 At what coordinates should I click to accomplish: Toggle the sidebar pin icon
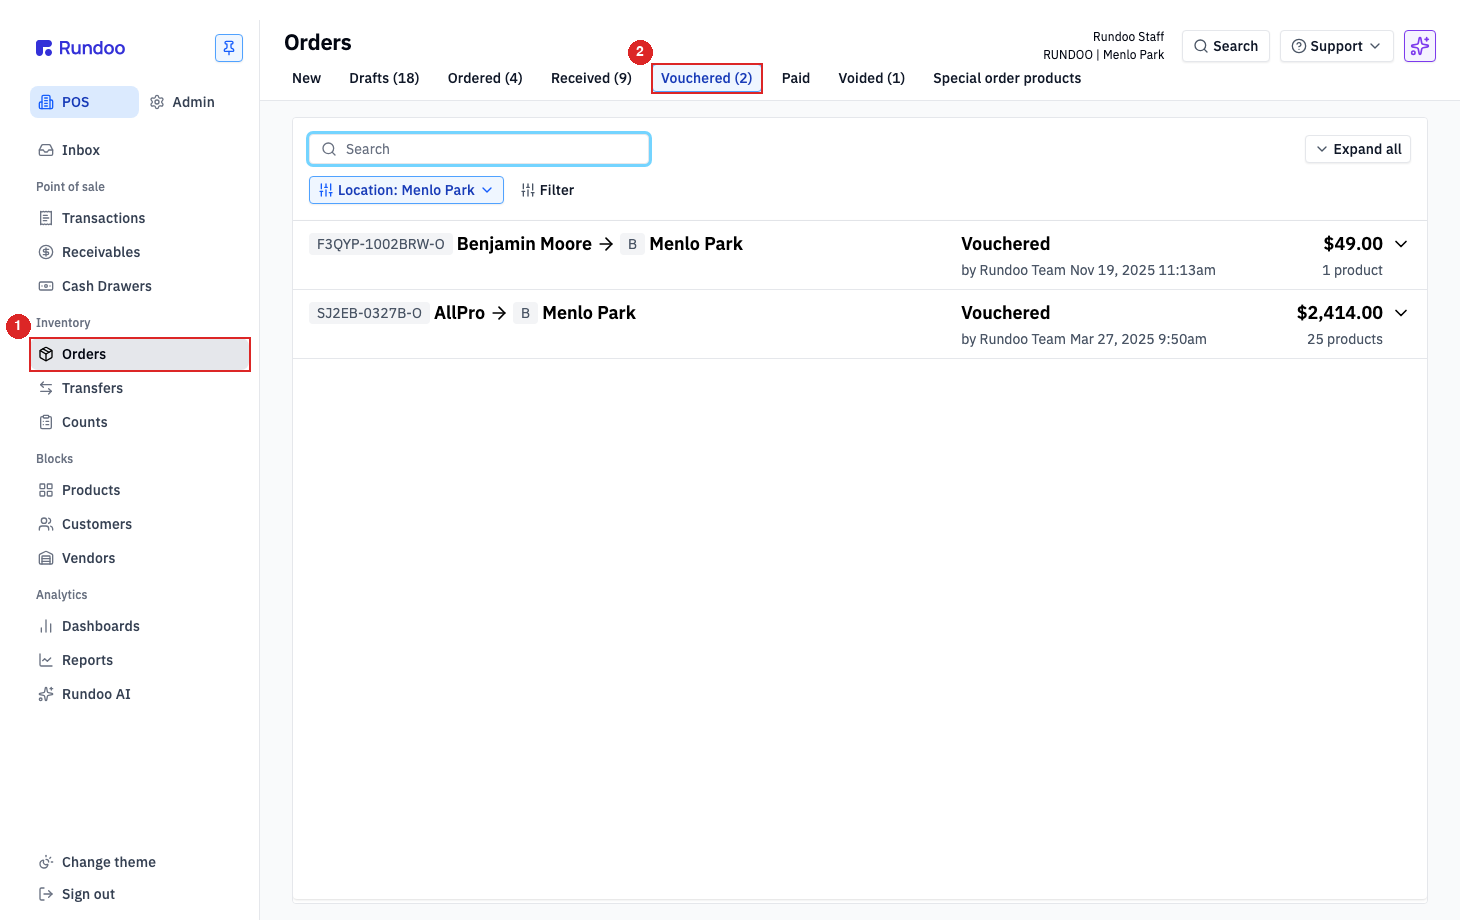tap(229, 48)
